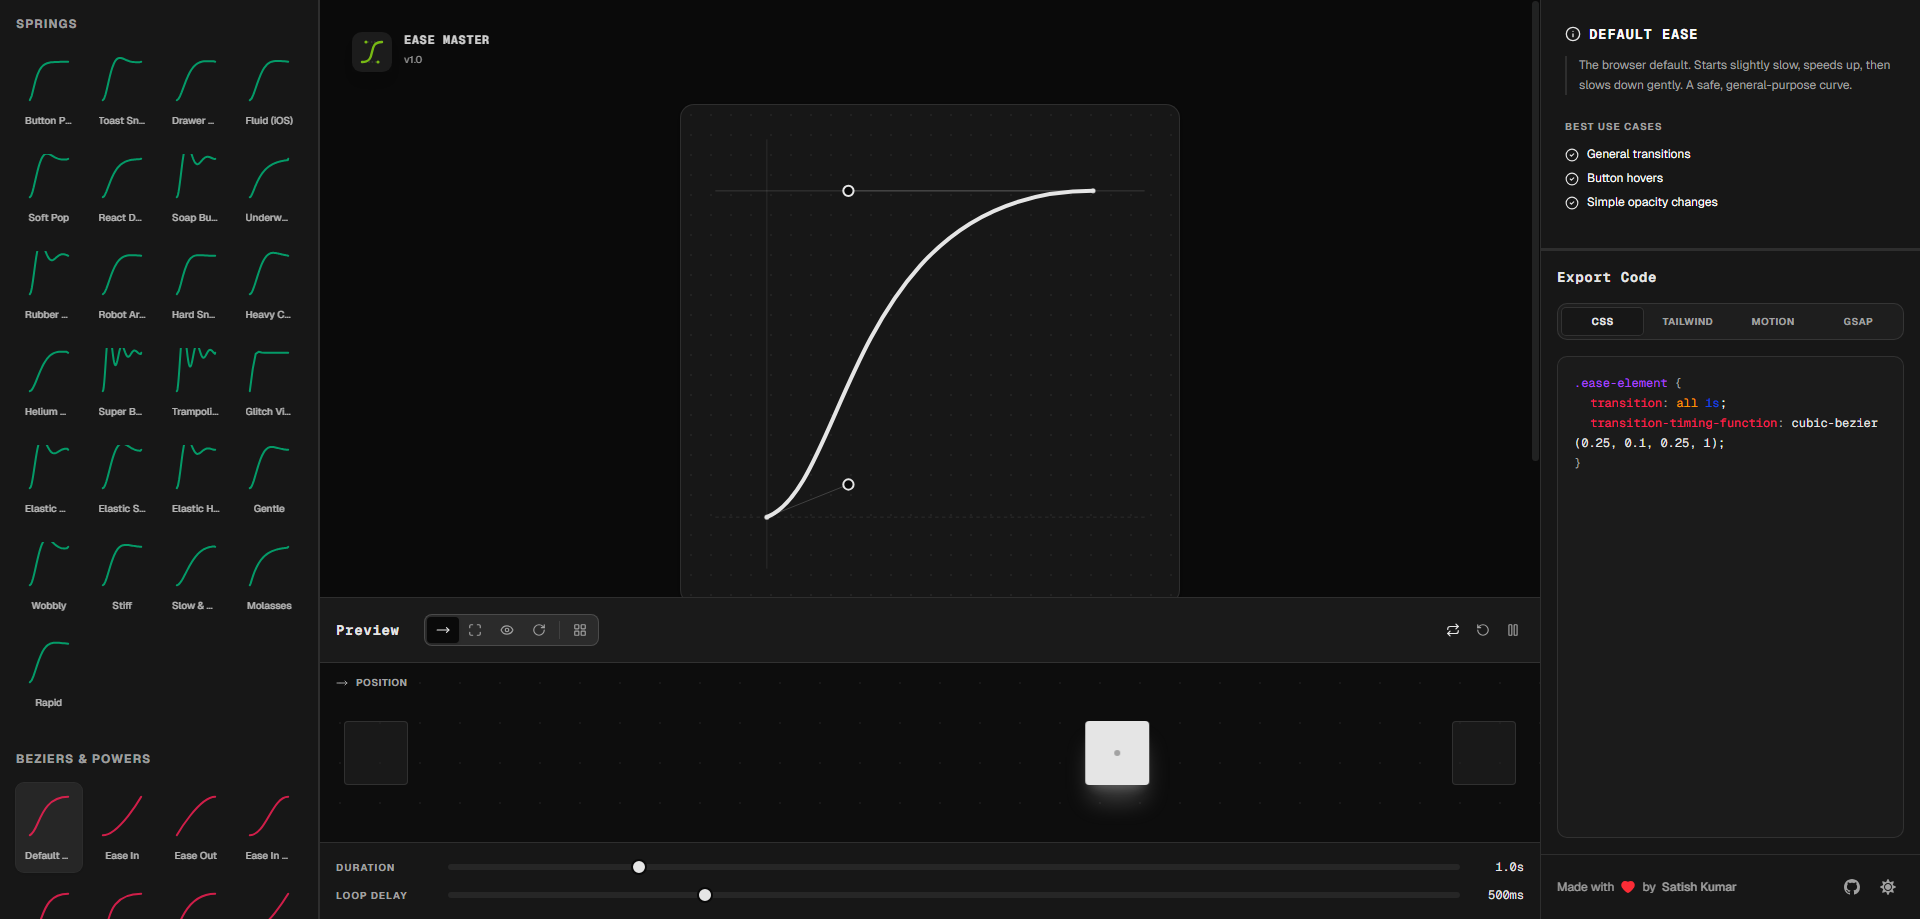This screenshot has width=1920, height=919.
Task: Open the project GitHub repository icon
Action: pyautogui.click(x=1852, y=887)
